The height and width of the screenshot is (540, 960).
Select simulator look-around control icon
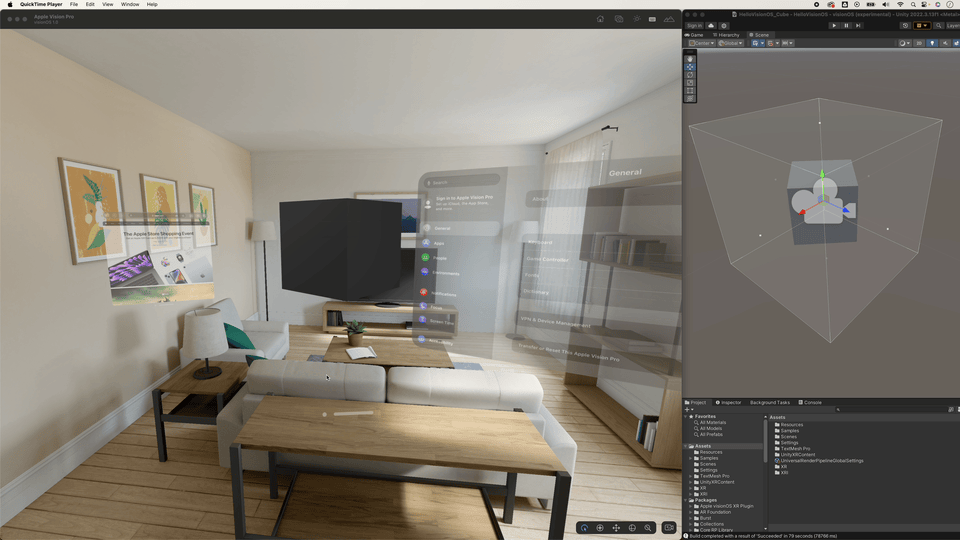600,528
